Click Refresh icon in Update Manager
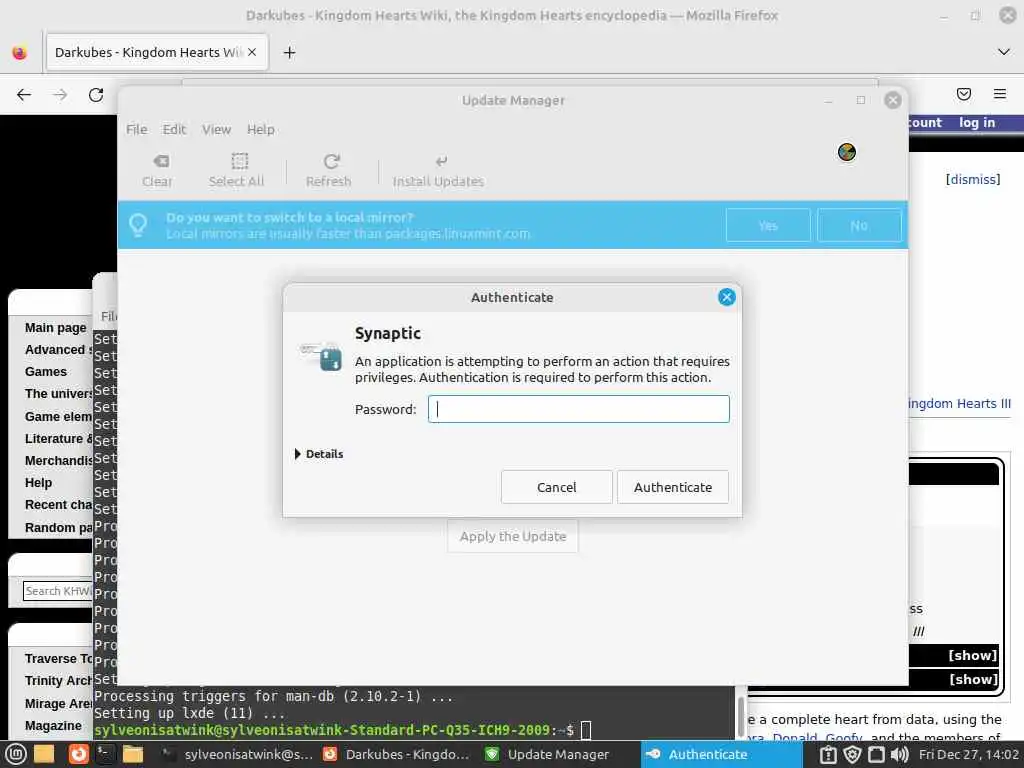 pyautogui.click(x=328, y=170)
